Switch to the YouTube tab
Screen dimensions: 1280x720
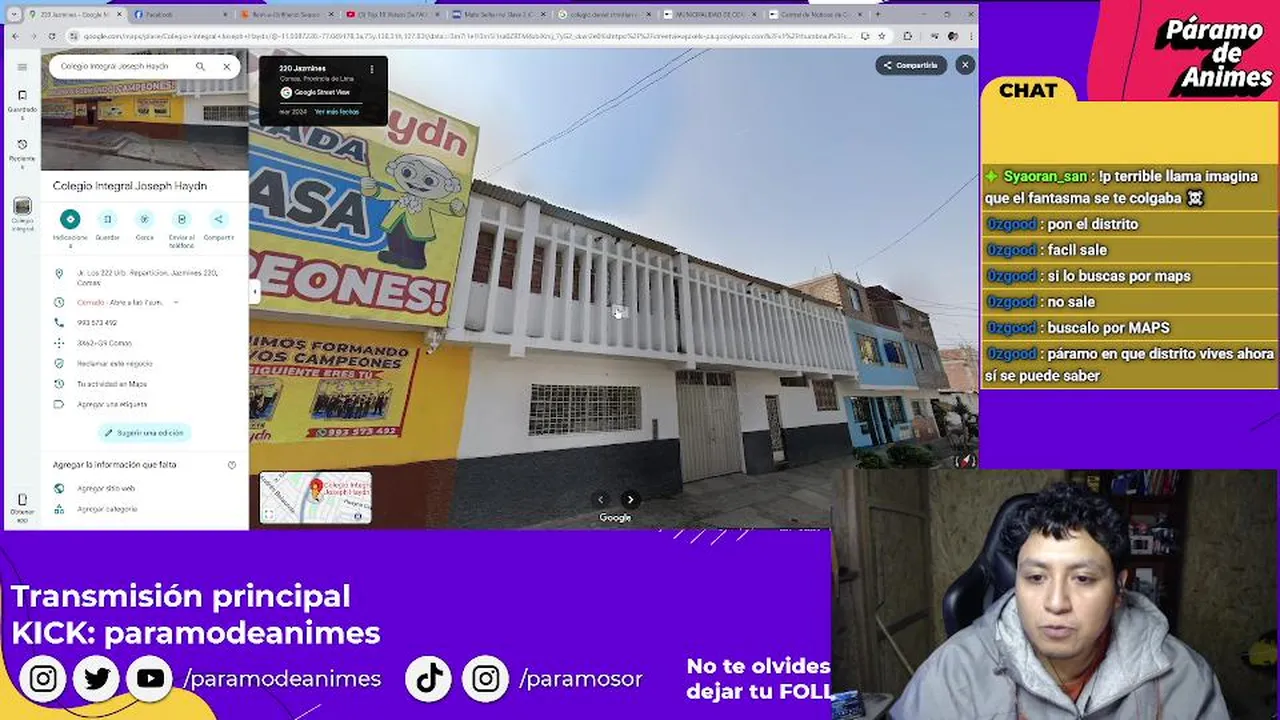390,15
